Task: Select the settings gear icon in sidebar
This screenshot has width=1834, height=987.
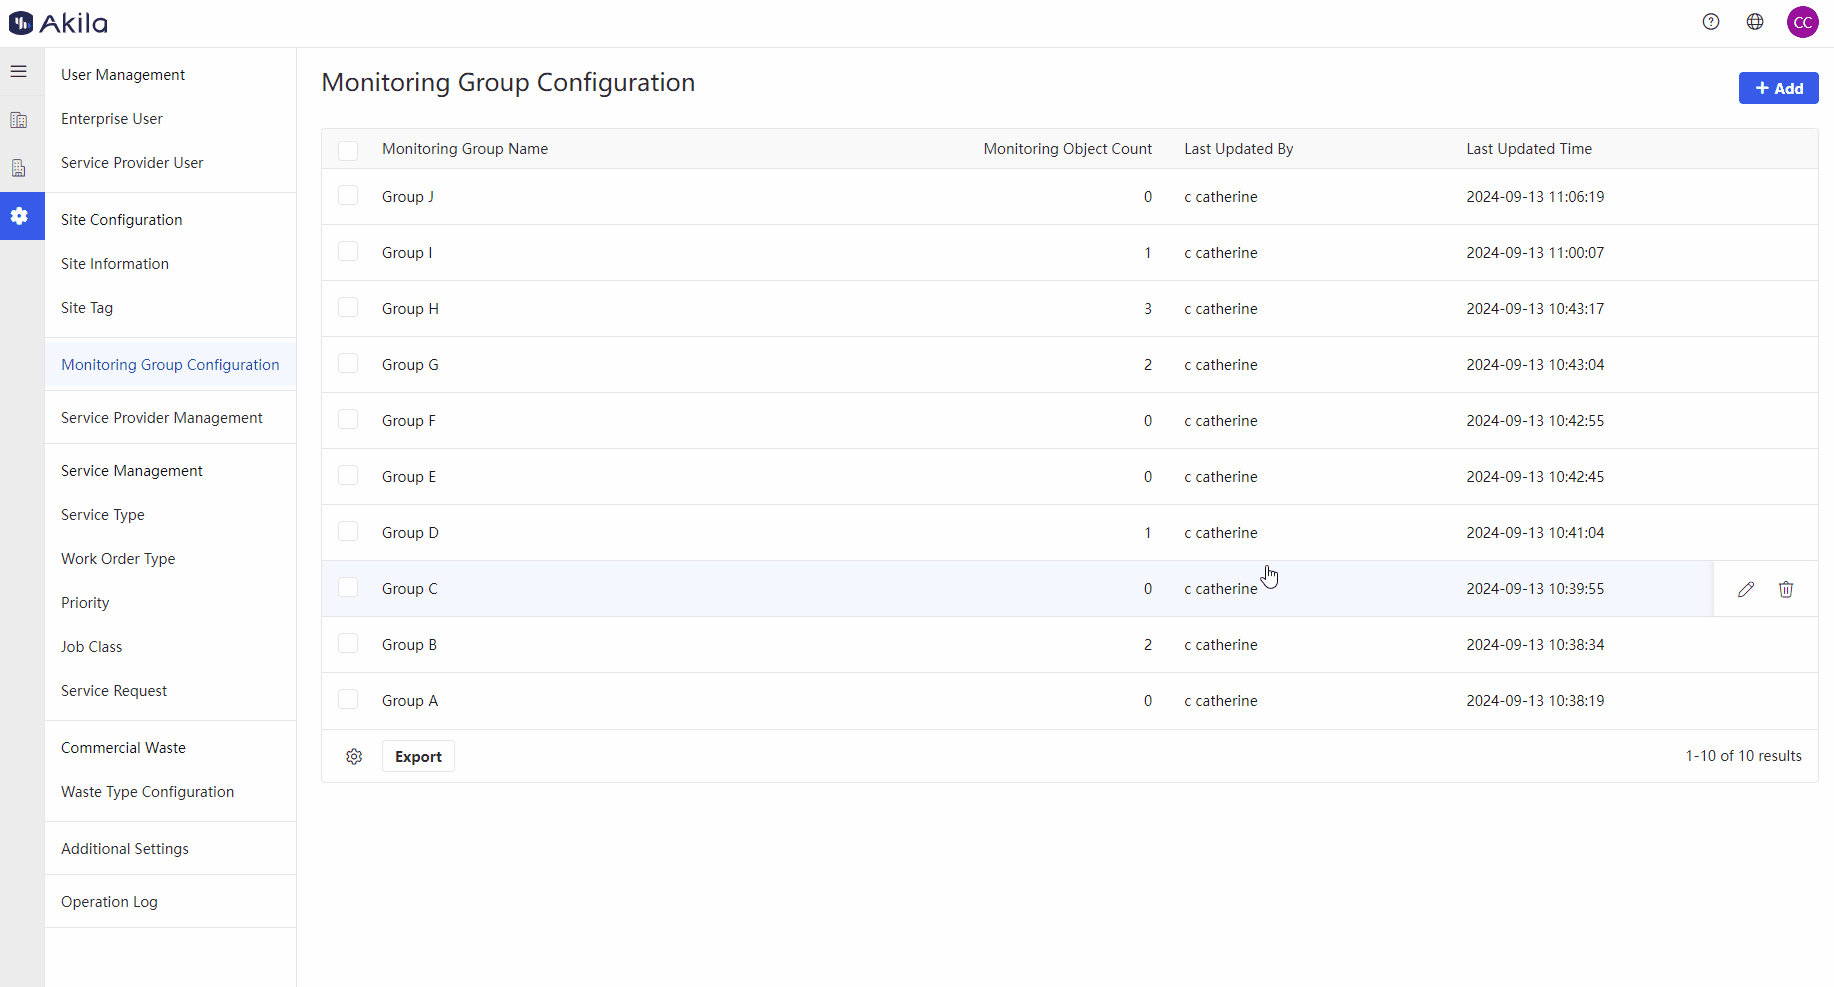Action: pyautogui.click(x=19, y=216)
